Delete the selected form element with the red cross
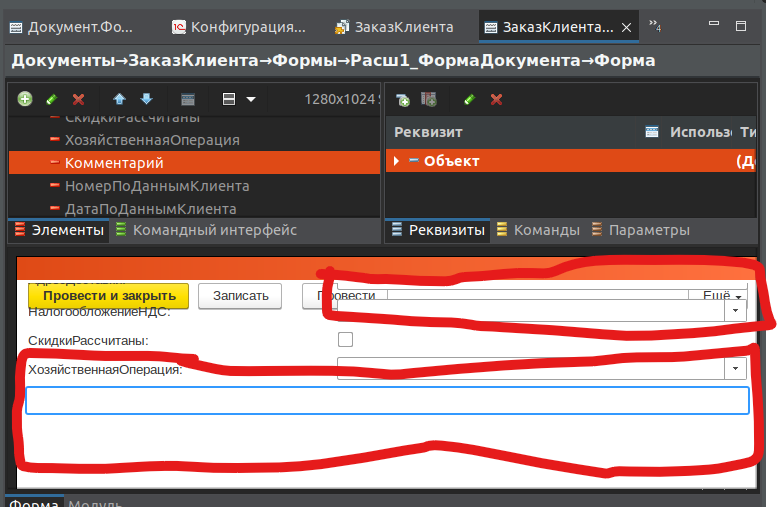 tap(78, 99)
